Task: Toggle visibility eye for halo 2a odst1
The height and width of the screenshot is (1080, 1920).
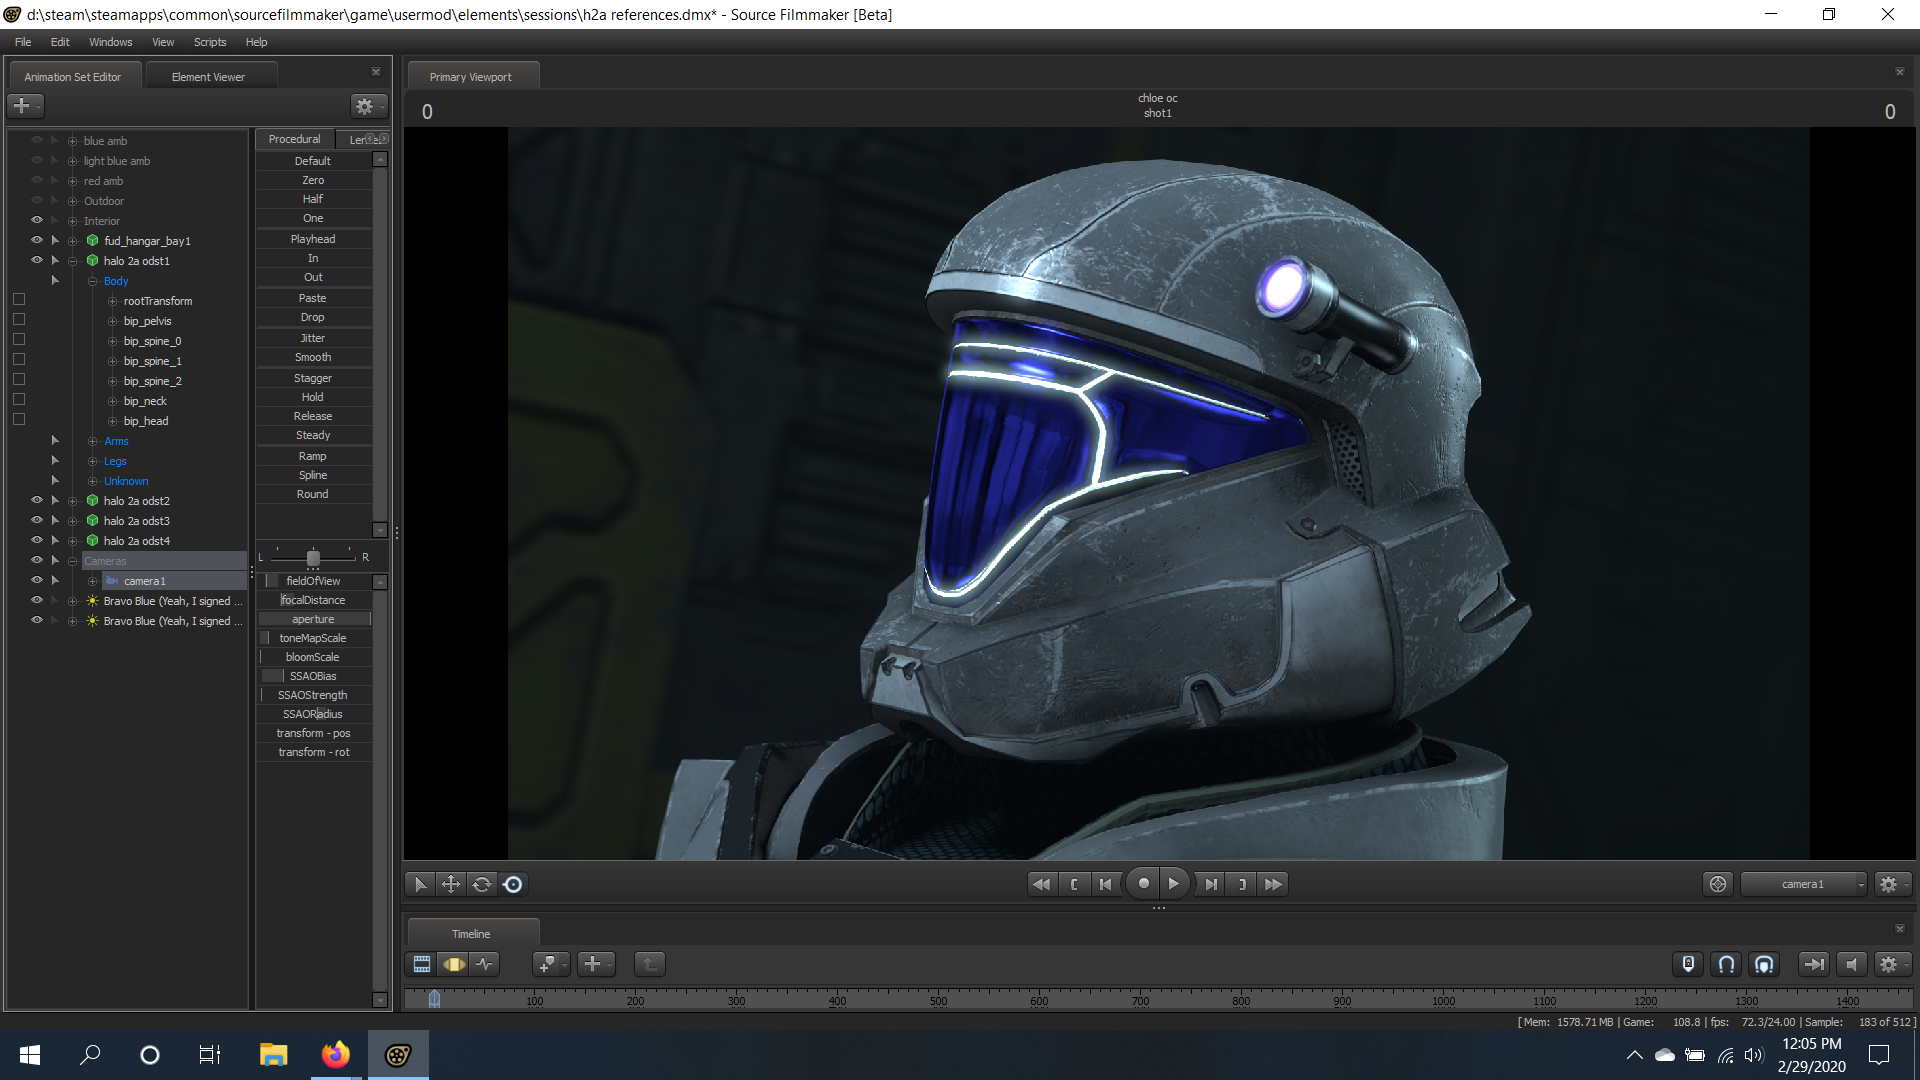Action: click(x=37, y=260)
